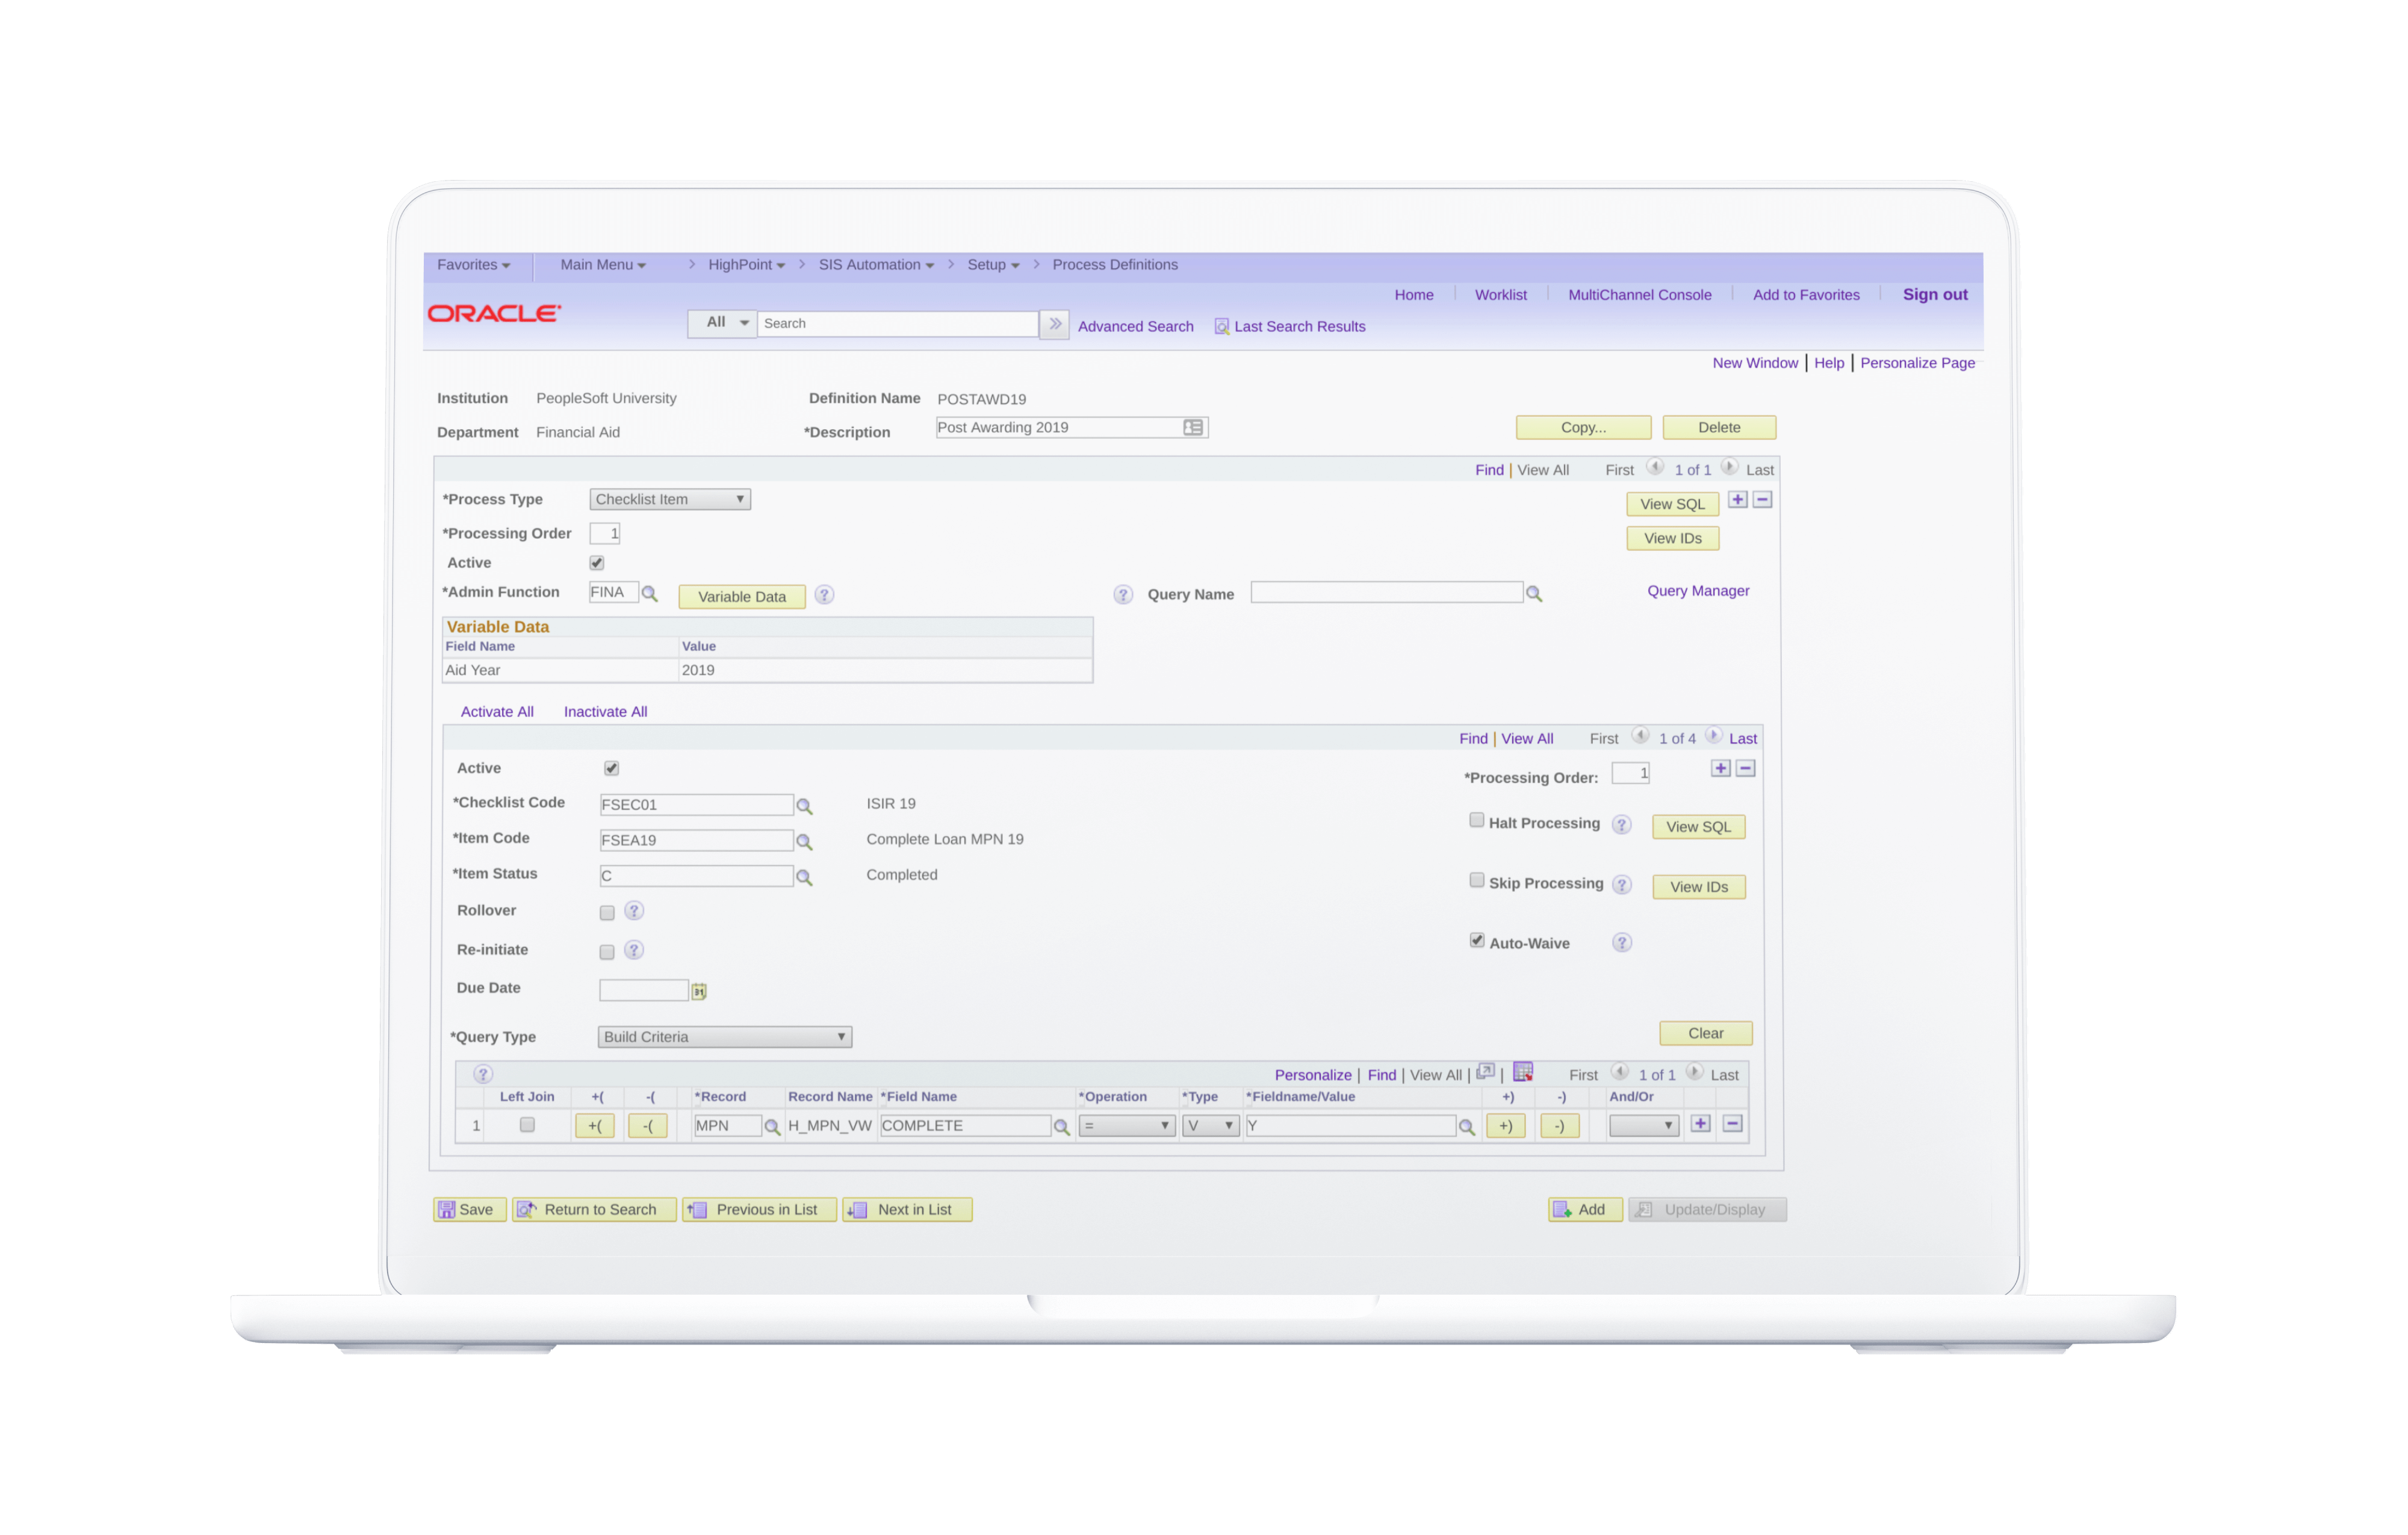
Task: Click the Copy... button
Action: tap(1583, 428)
